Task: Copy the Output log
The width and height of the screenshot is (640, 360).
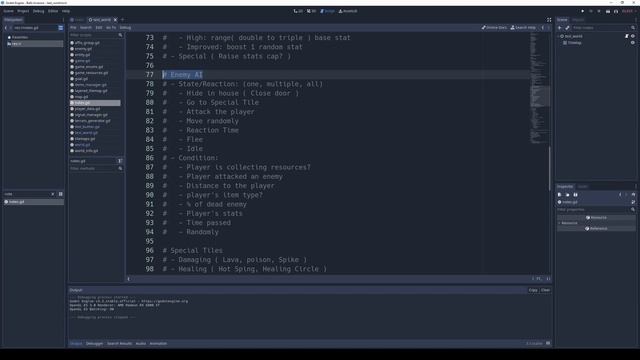Action: click(533, 290)
